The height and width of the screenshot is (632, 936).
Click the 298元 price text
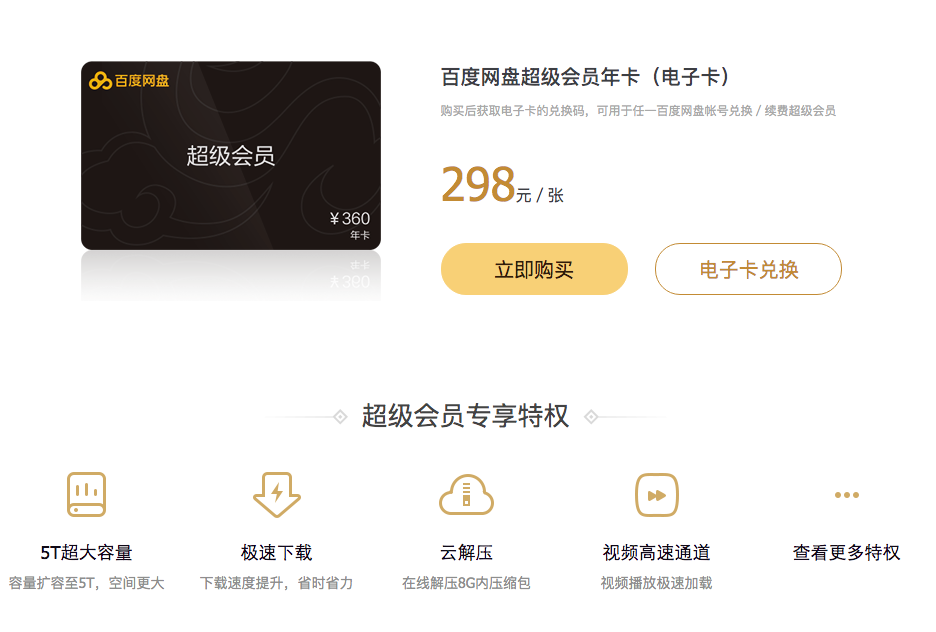coord(486,184)
